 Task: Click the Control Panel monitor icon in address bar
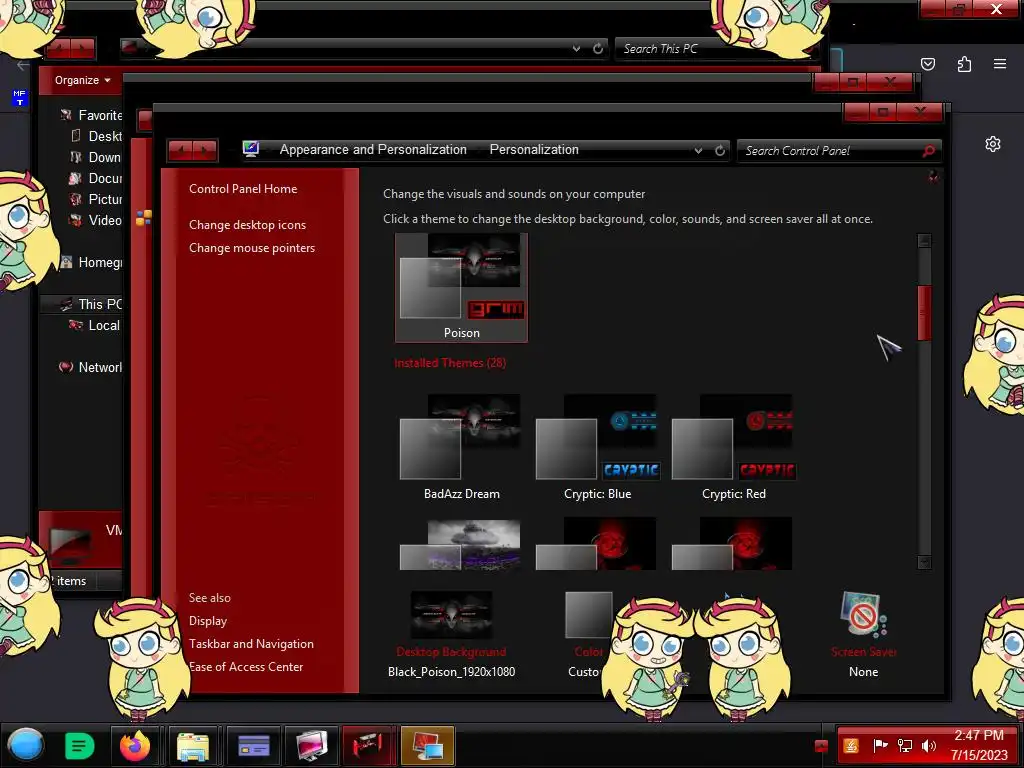click(x=251, y=150)
